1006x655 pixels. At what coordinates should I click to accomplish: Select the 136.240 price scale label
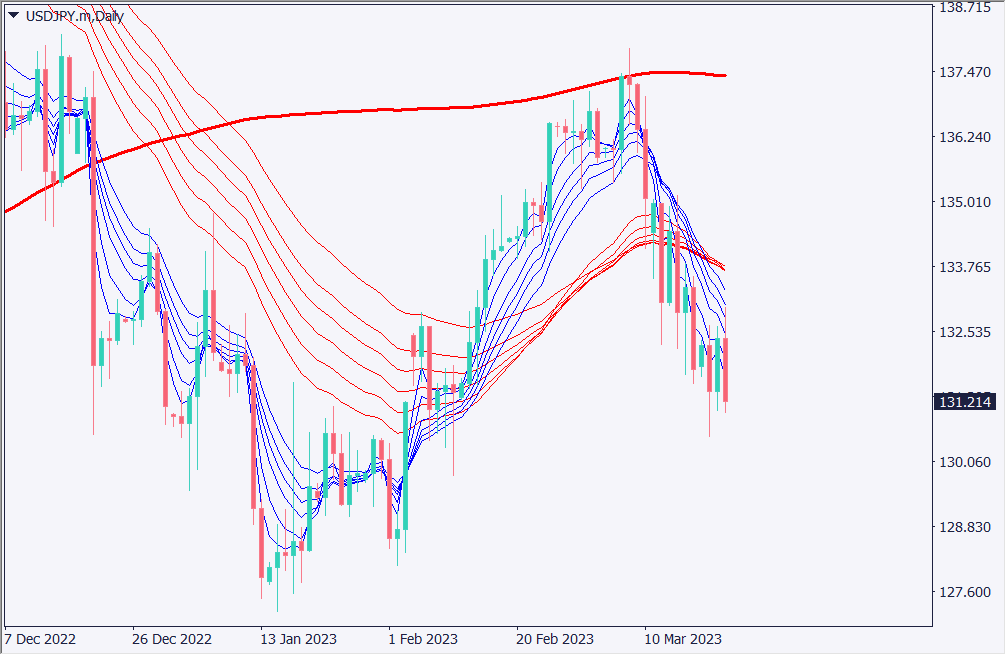966,137
